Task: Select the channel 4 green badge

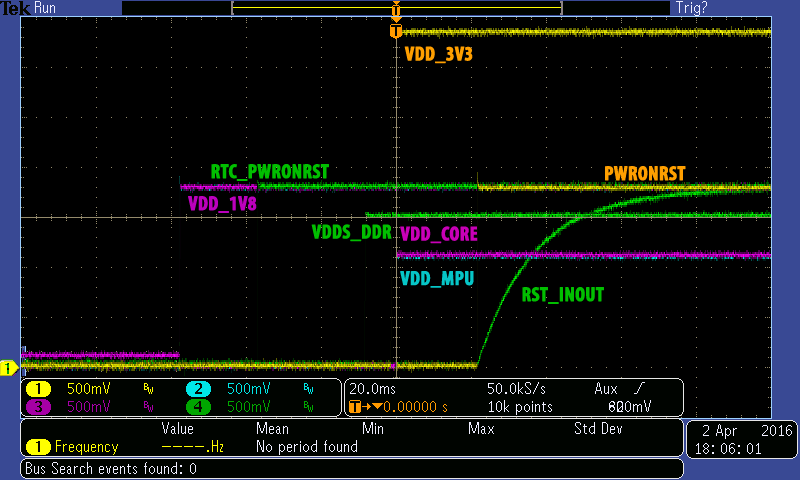Action: tap(198, 407)
